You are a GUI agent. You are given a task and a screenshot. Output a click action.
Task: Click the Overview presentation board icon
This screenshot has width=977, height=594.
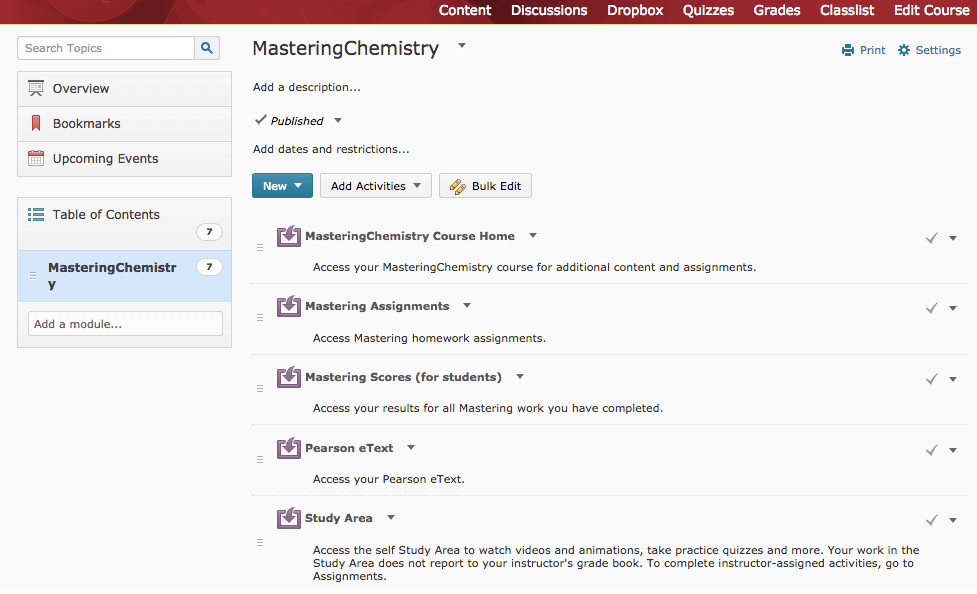point(36,88)
